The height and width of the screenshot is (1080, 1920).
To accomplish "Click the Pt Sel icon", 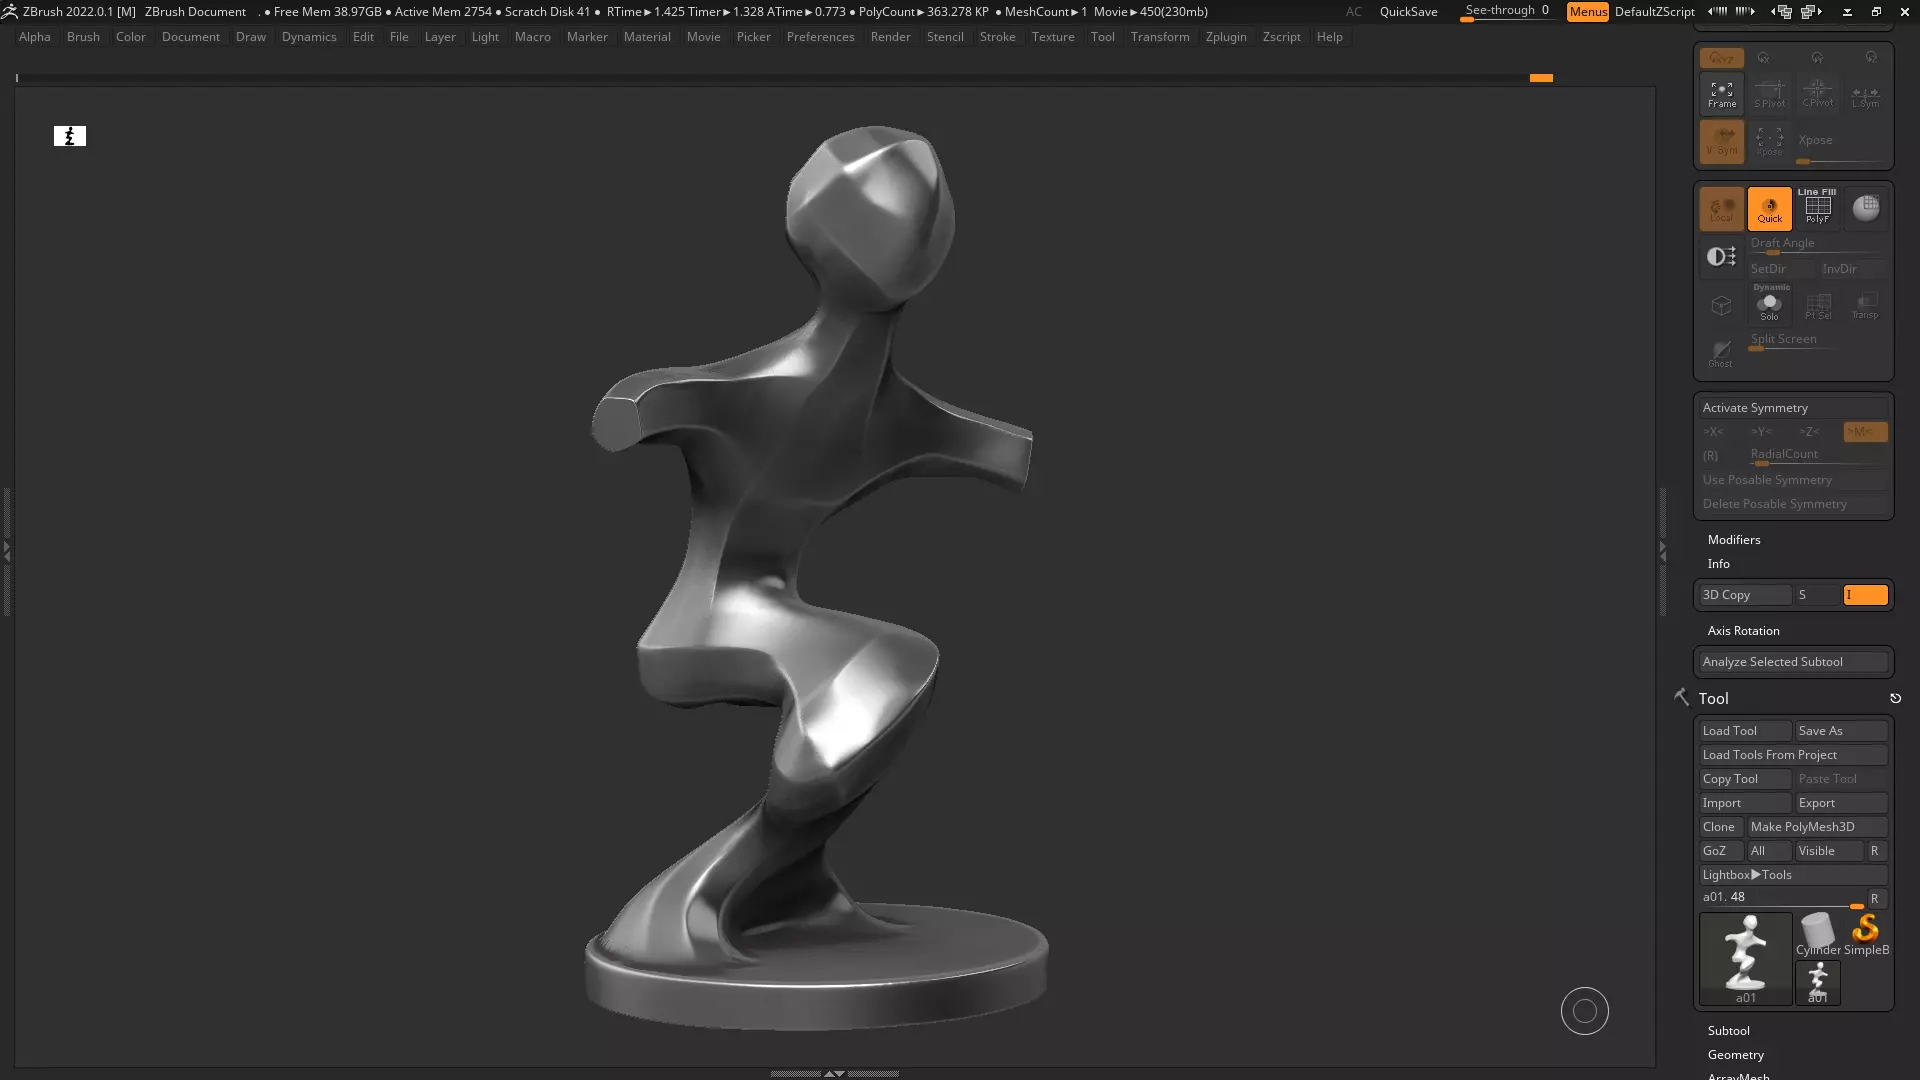I will 1818,305.
